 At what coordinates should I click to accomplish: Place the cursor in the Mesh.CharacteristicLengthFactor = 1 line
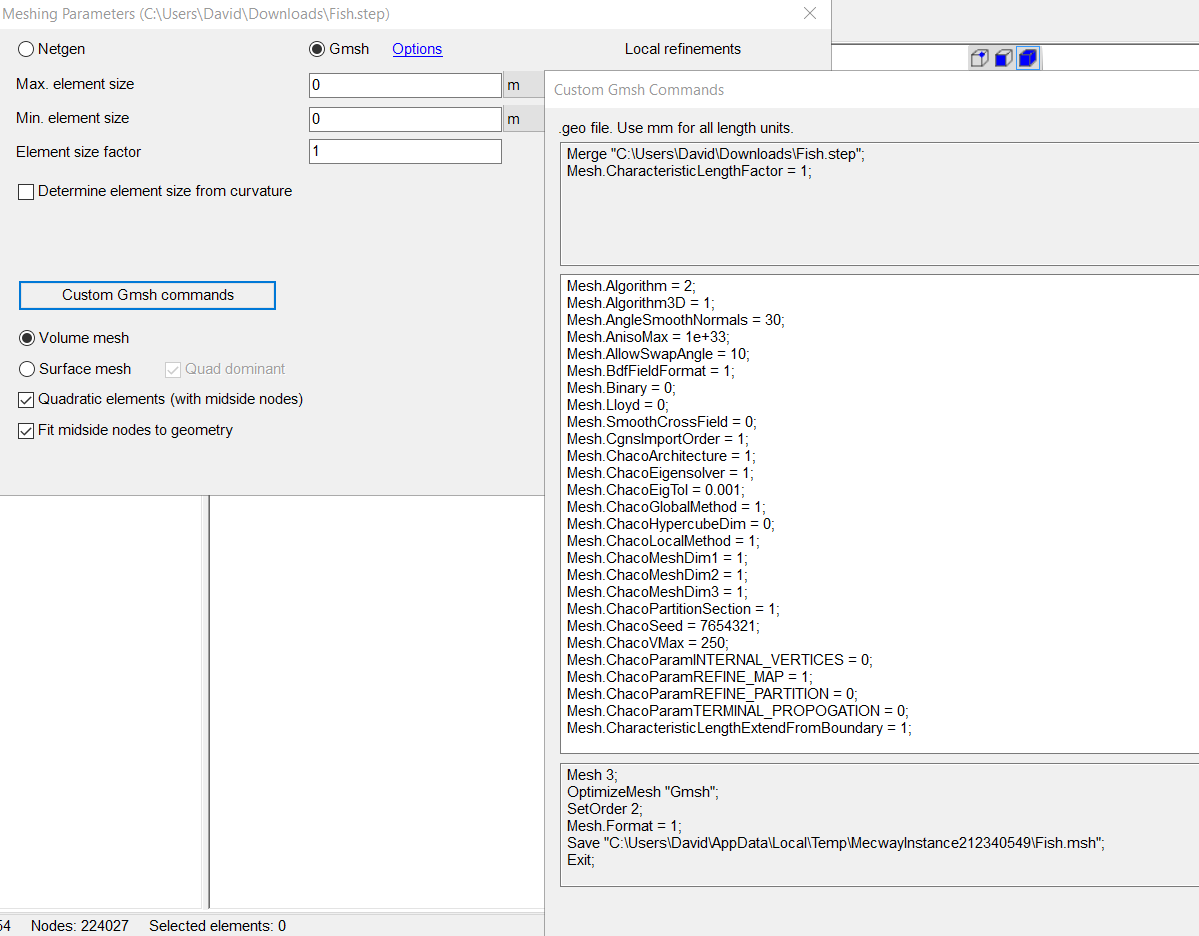pos(689,171)
